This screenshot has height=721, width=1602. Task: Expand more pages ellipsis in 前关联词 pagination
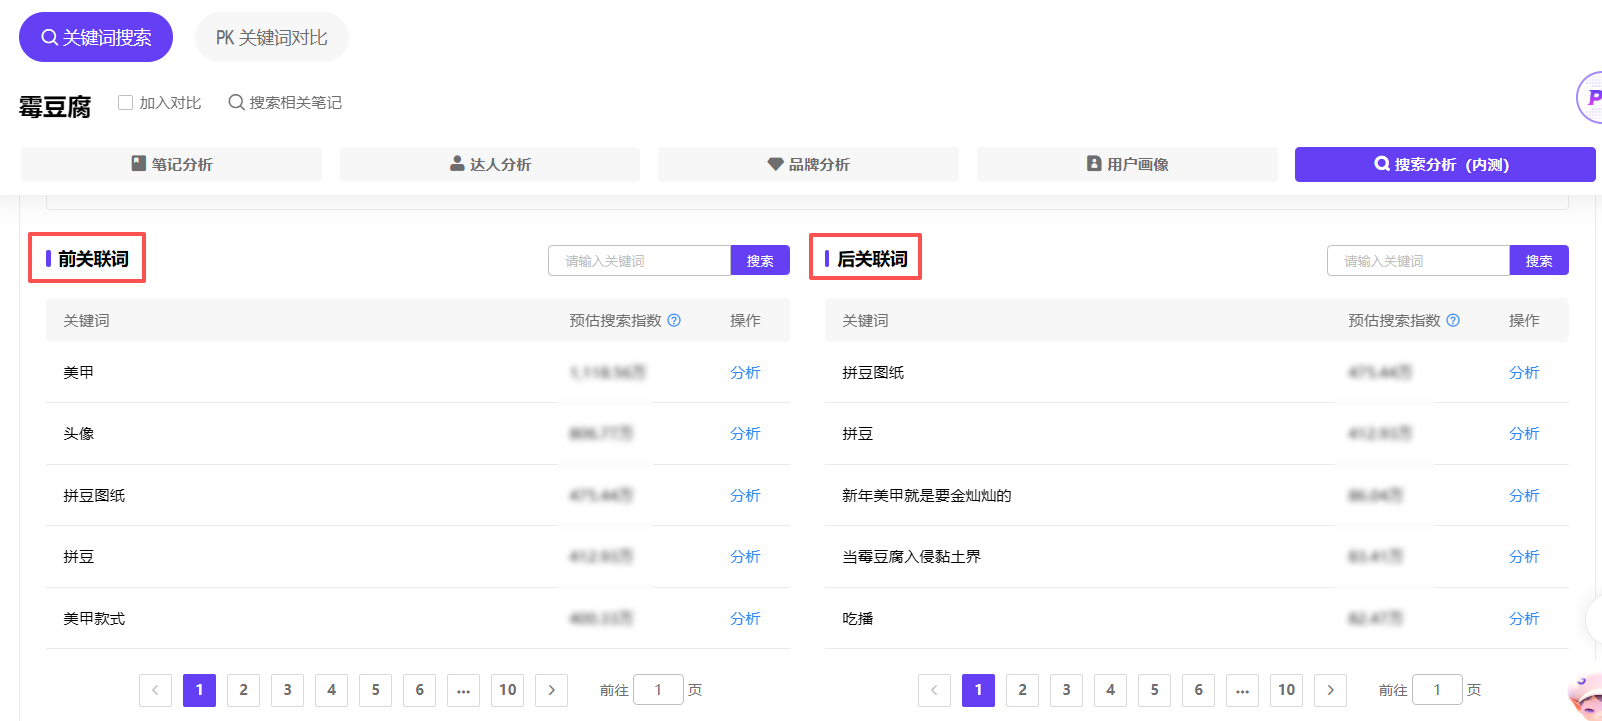pyautogui.click(x=463, y=690)
